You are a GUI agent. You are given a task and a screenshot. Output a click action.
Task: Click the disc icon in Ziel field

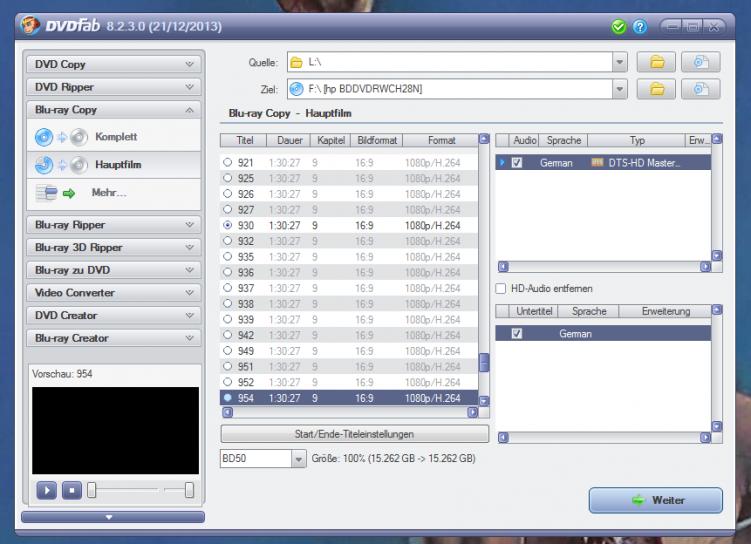(296, 89)
